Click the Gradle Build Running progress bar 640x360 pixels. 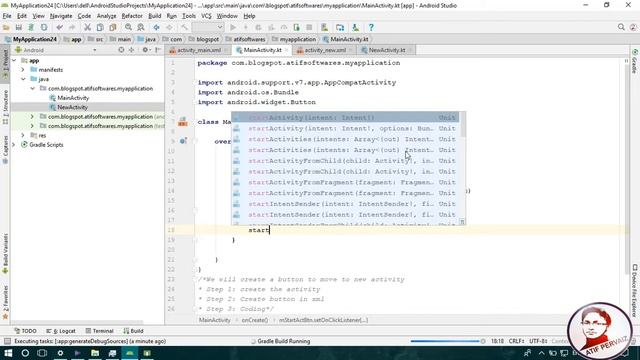446,341
